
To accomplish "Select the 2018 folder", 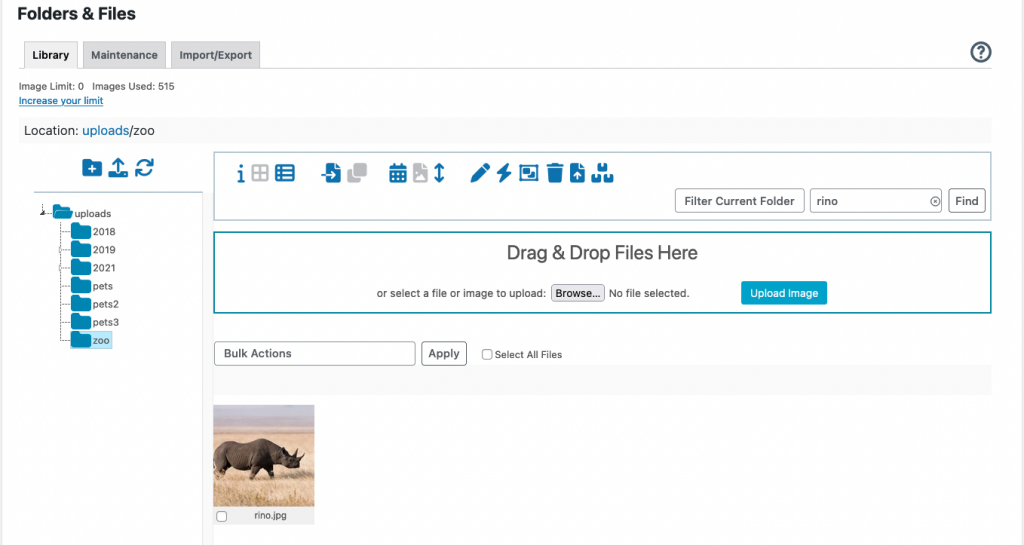I will click(x=93, y=231).
